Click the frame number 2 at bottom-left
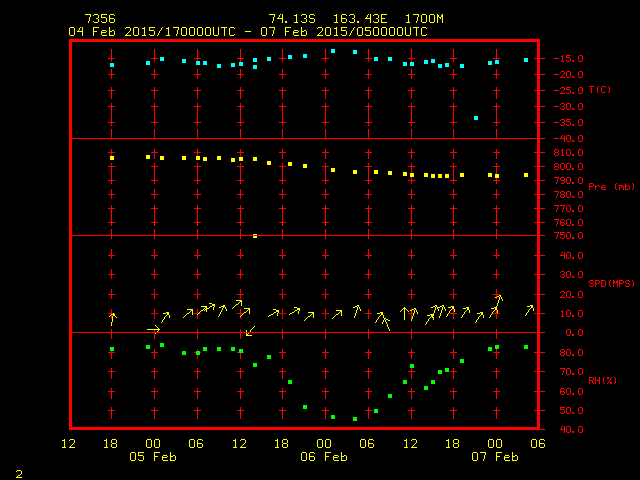 [19, 472]
